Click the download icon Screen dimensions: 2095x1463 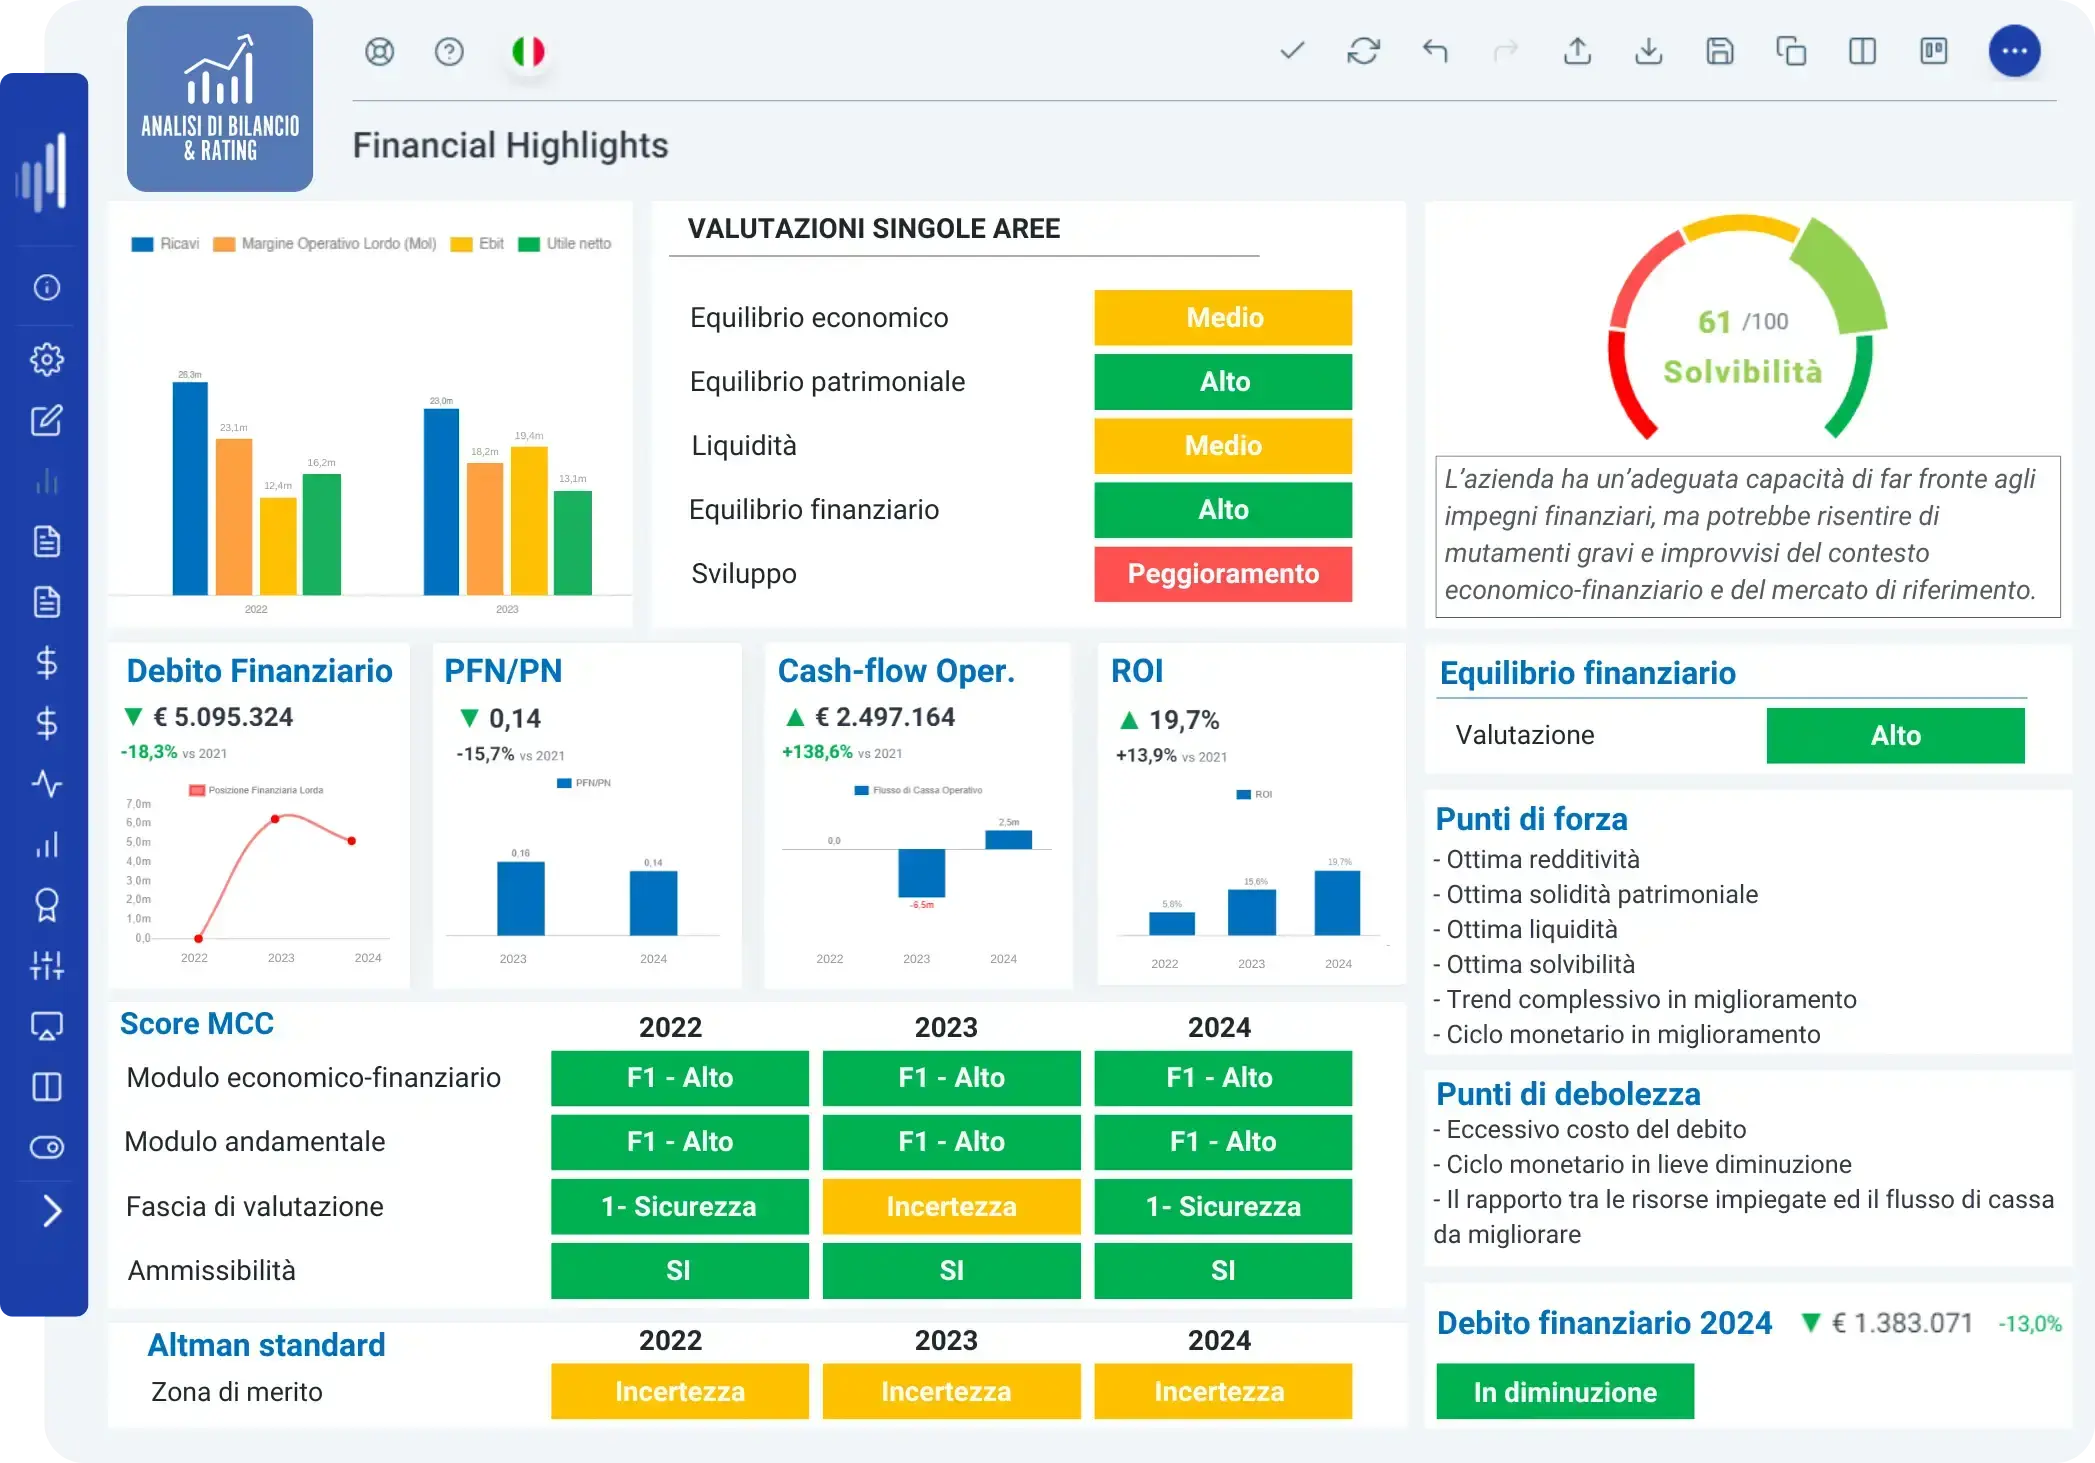click(x=1648, y=50)
